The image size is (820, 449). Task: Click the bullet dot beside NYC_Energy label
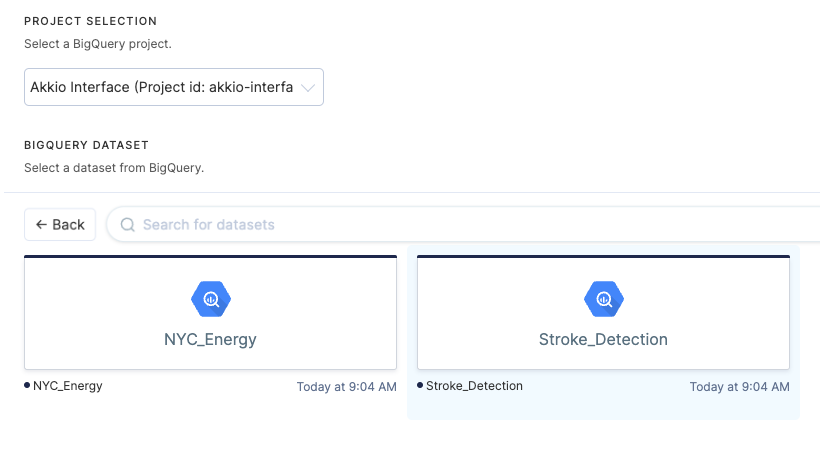[x=27, y=385]
